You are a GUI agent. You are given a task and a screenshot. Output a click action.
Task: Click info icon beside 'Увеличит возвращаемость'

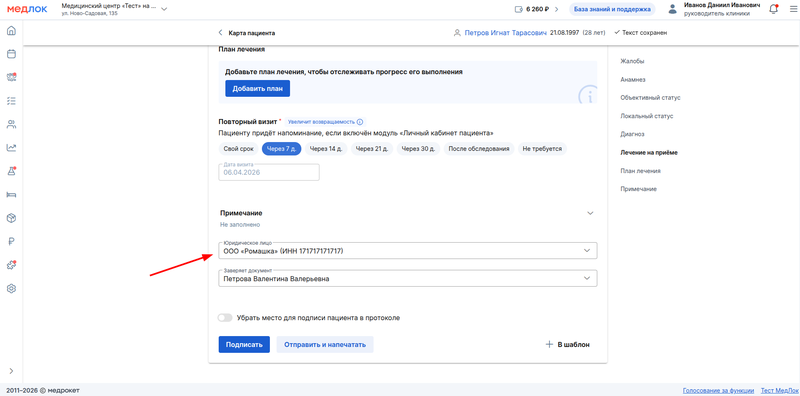[x=360, y=122]
